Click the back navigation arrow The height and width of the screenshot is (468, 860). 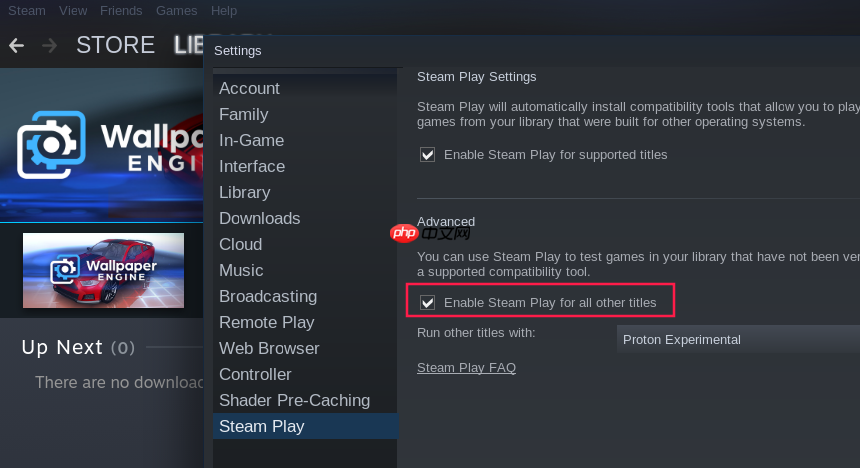click(x=16, y=45)
